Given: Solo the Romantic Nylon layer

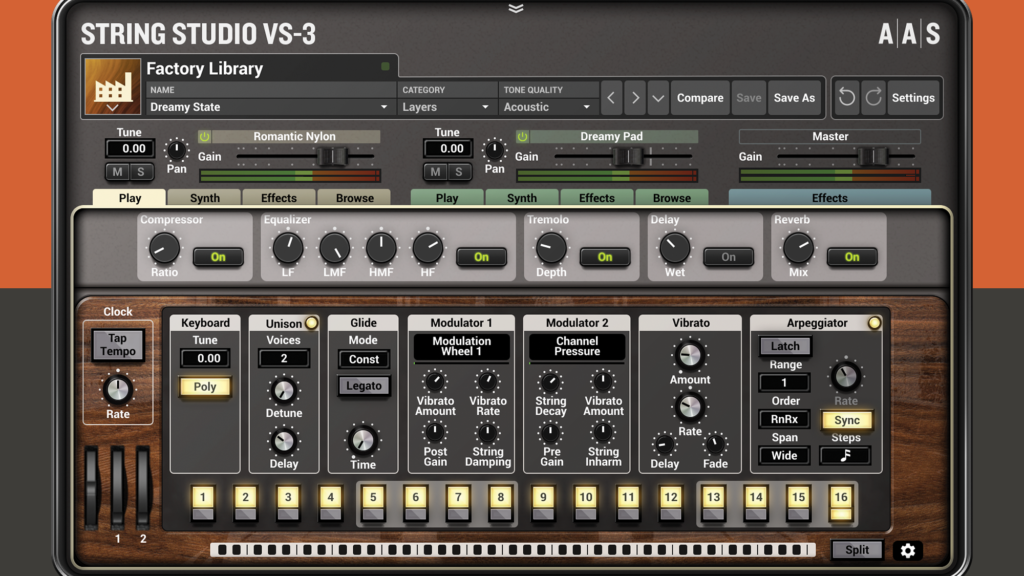Looking at the screenshot, I should [141, 172].
